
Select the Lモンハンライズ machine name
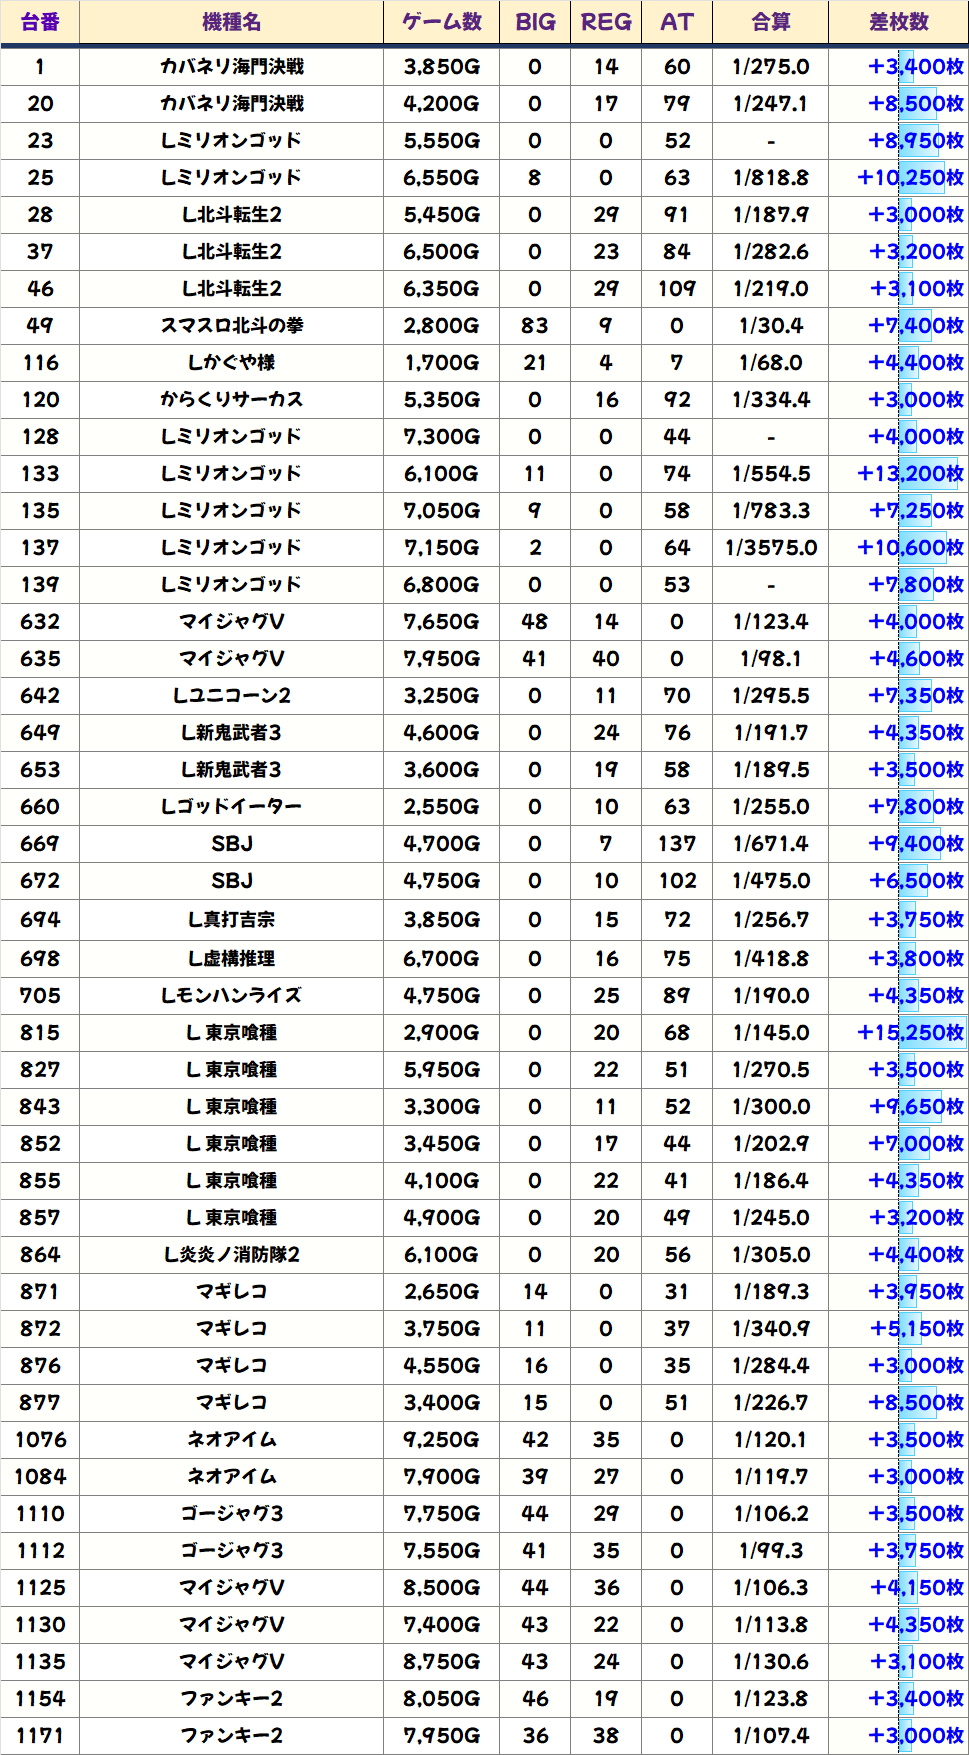click(x=231, y=996)
